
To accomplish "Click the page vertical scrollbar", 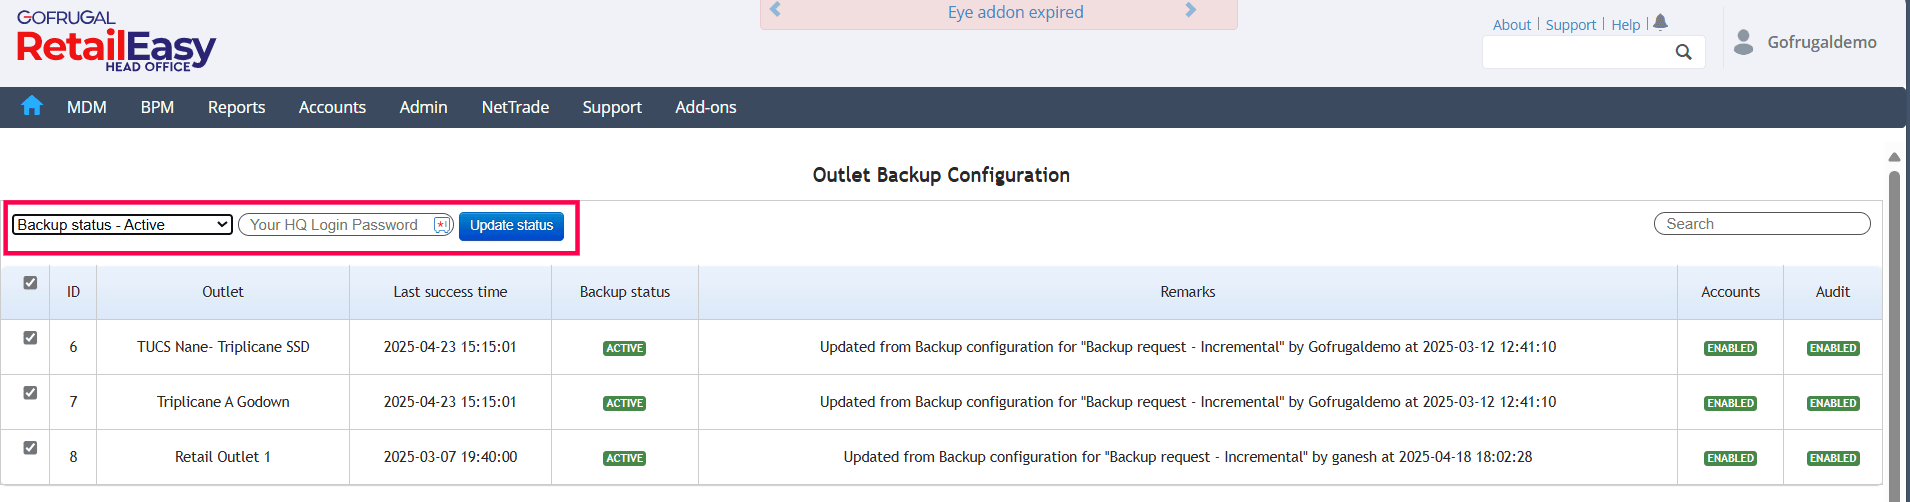I will click(x=1894, y=330).
